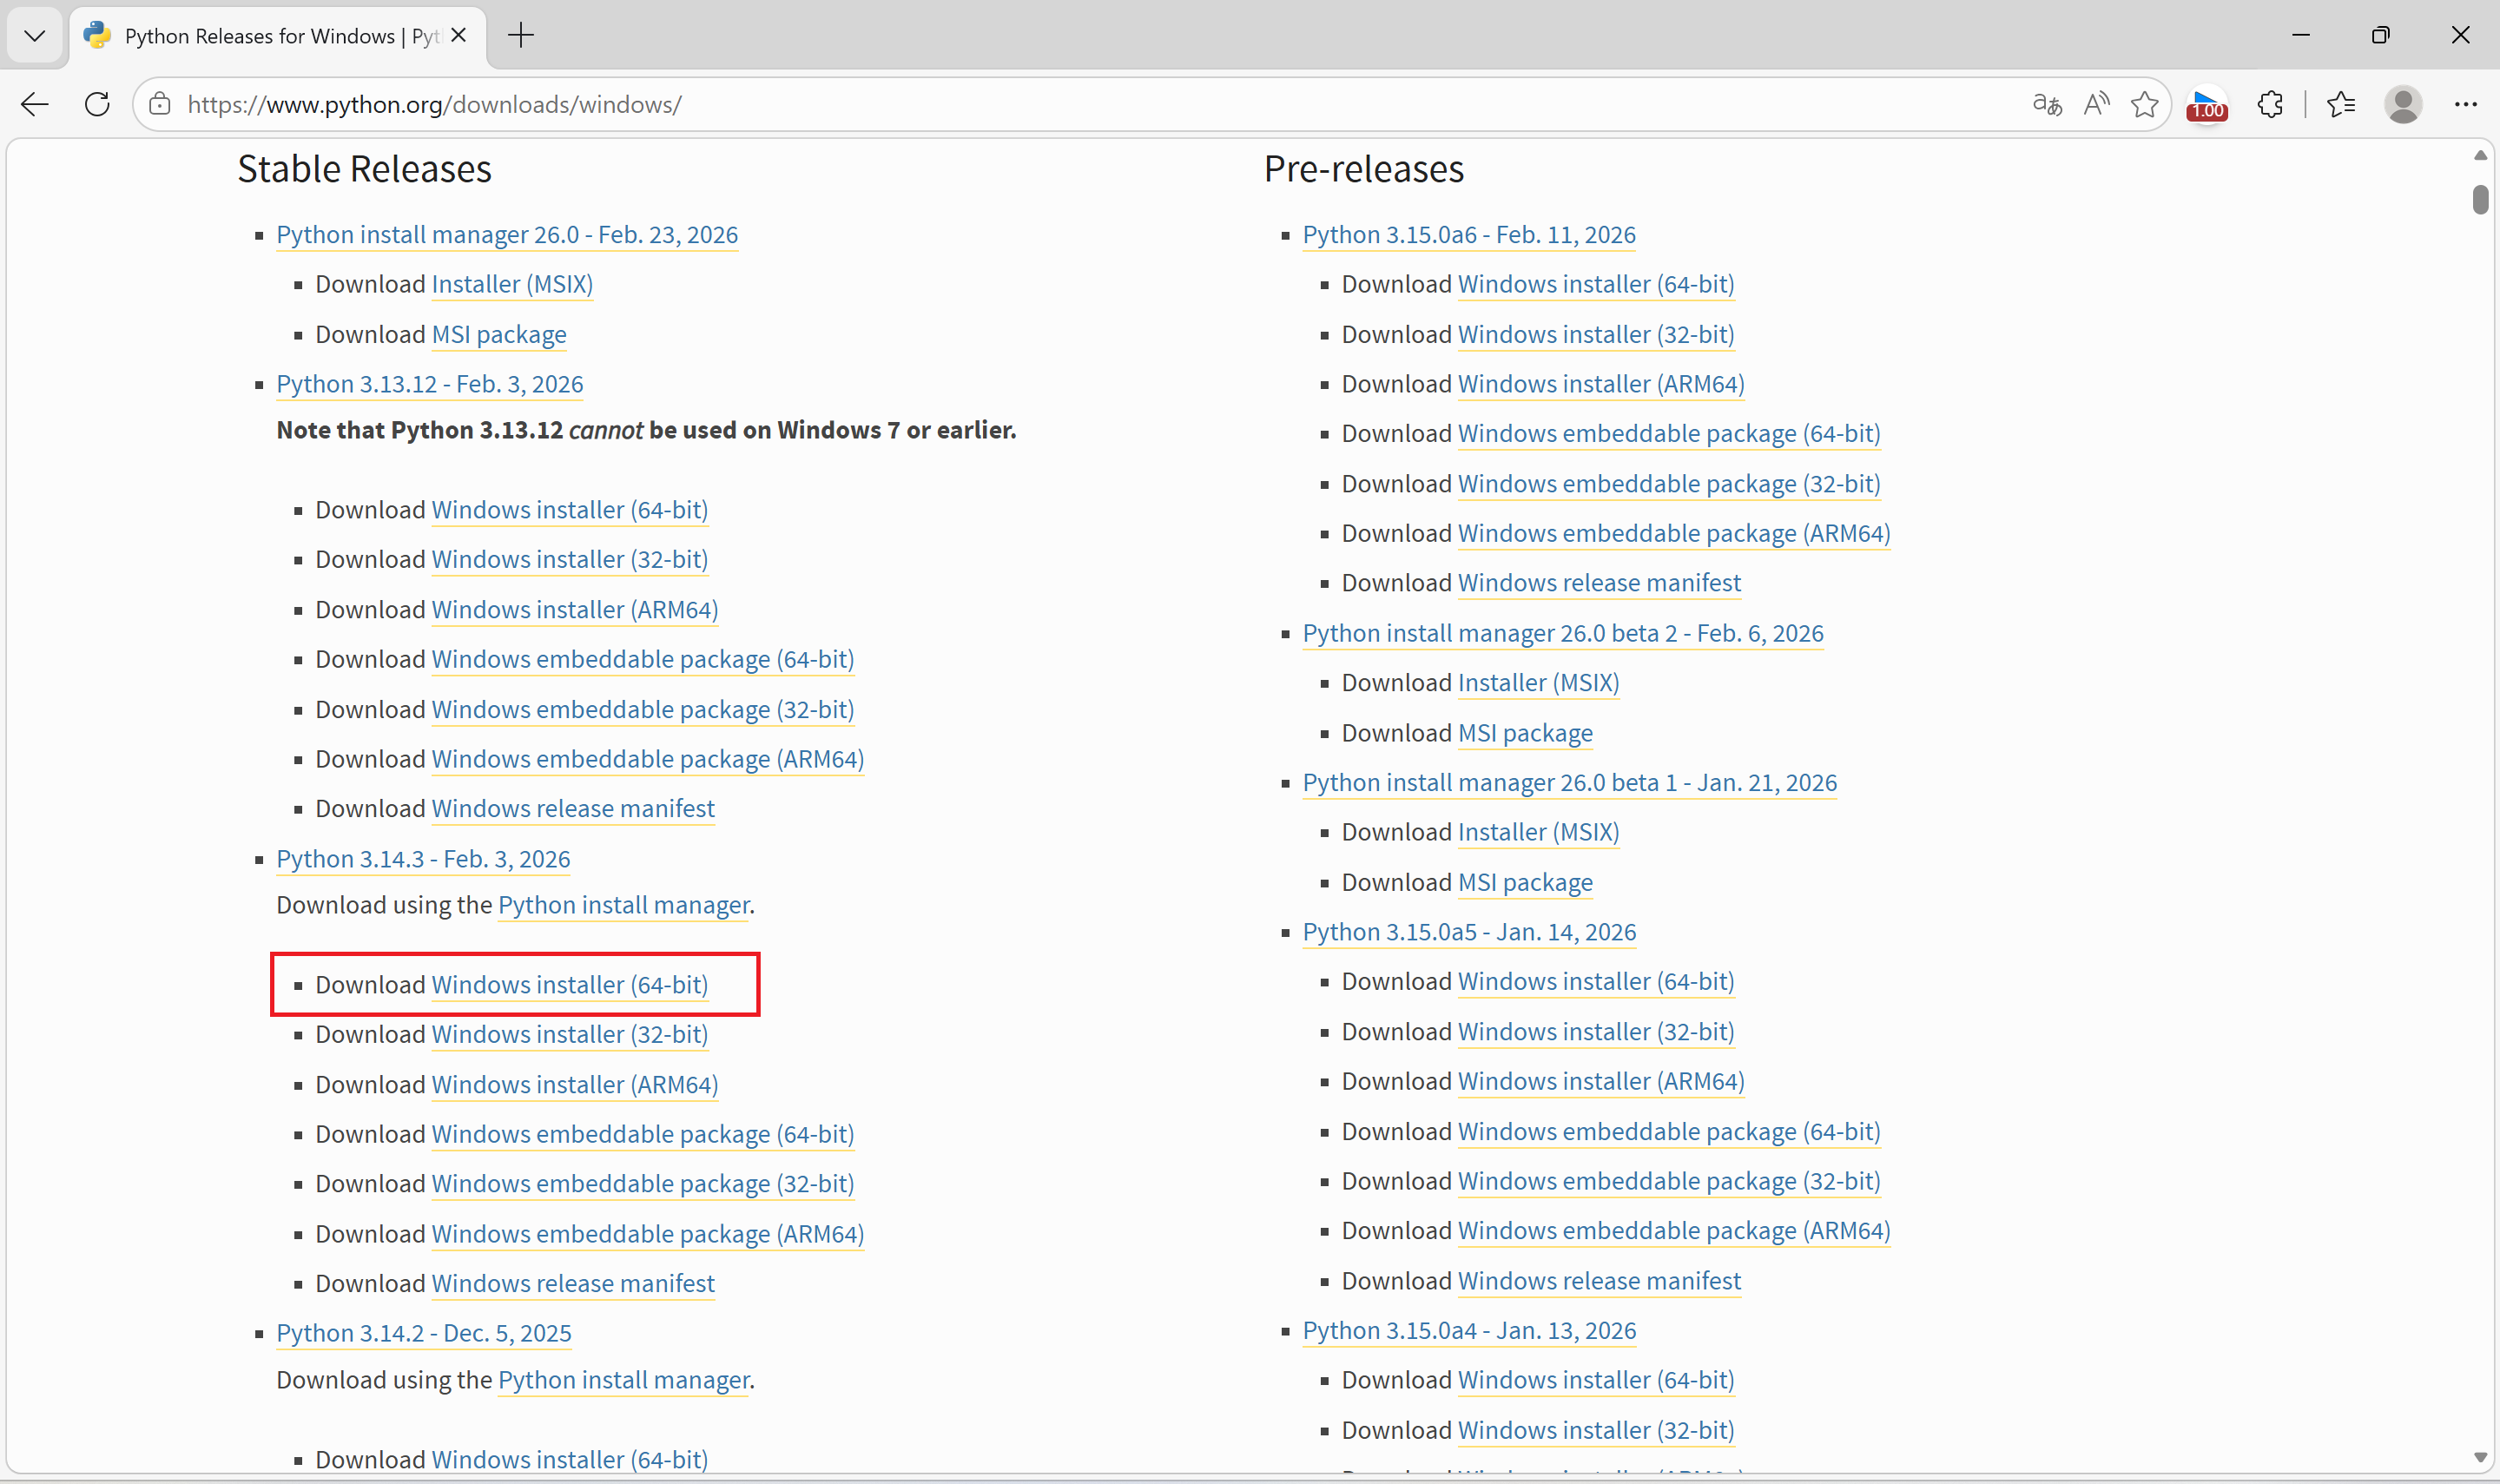Screen dimensions: 2500x1484
Task: Download Python 3.14.3 embeddable package (32-bit)
Action: 643,1184
